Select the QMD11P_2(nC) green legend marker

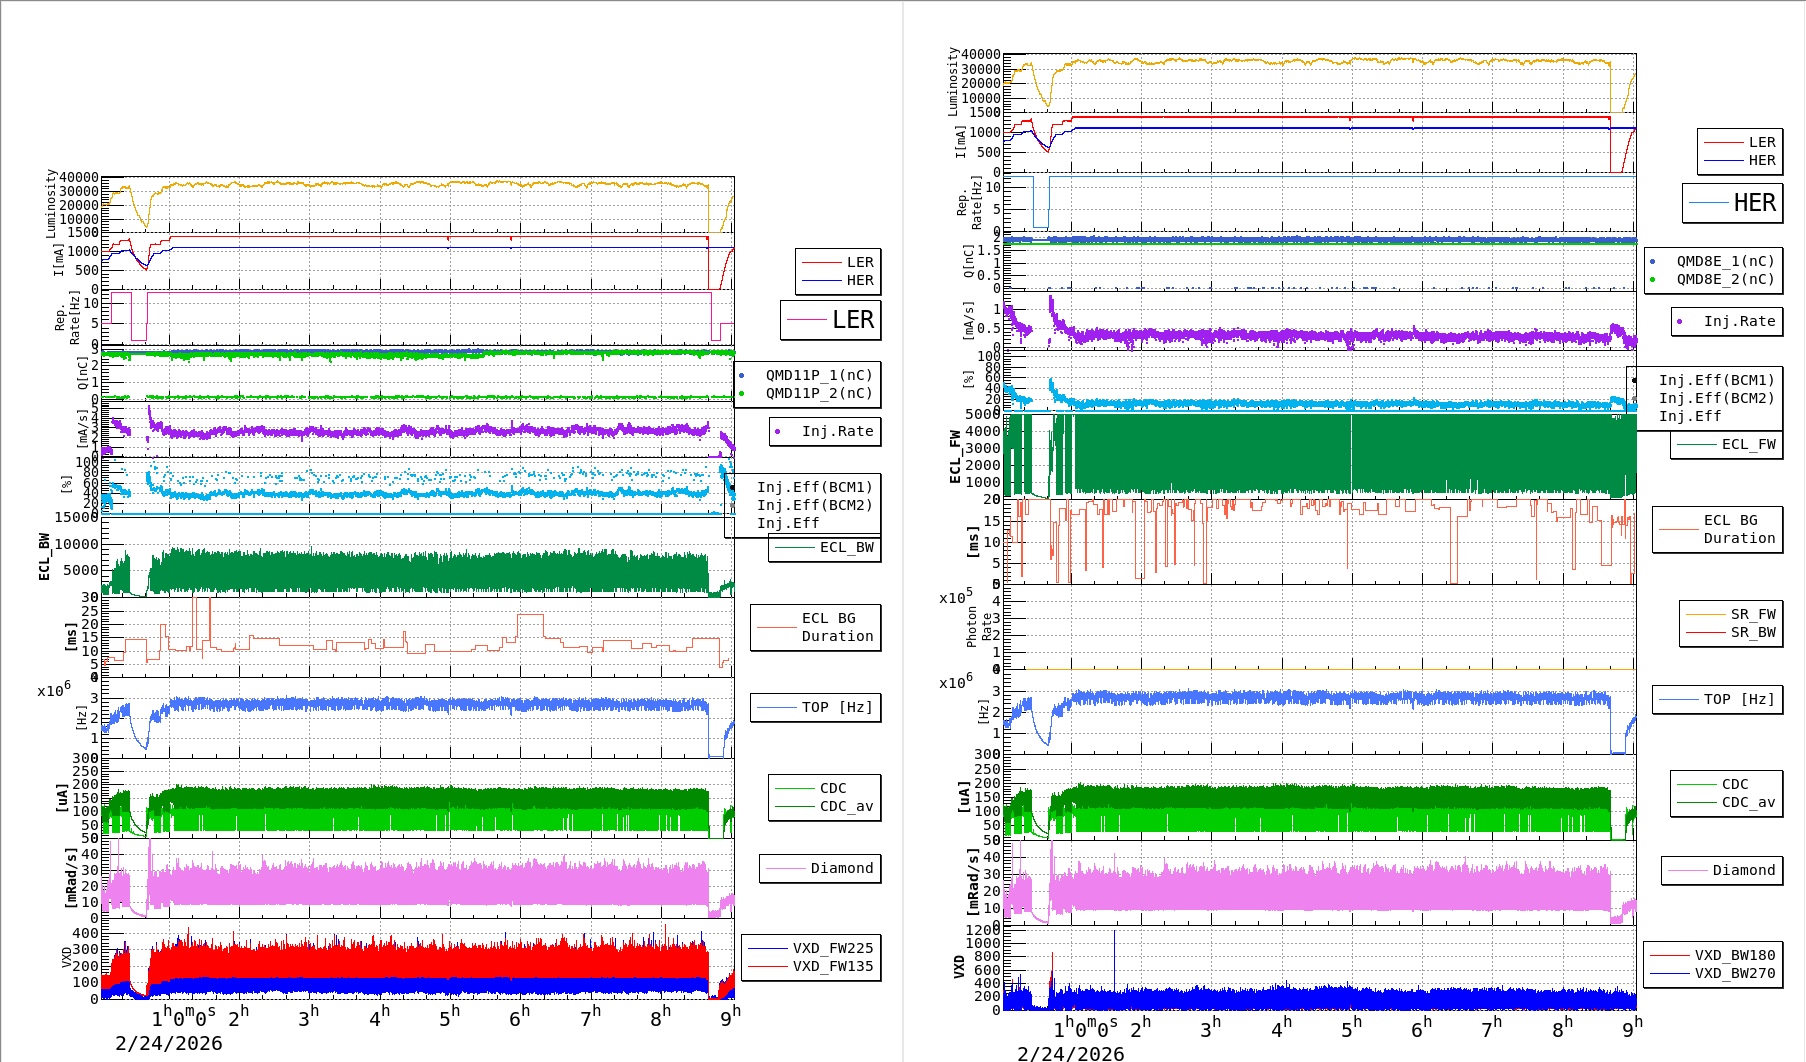click(x=742, y=394)
